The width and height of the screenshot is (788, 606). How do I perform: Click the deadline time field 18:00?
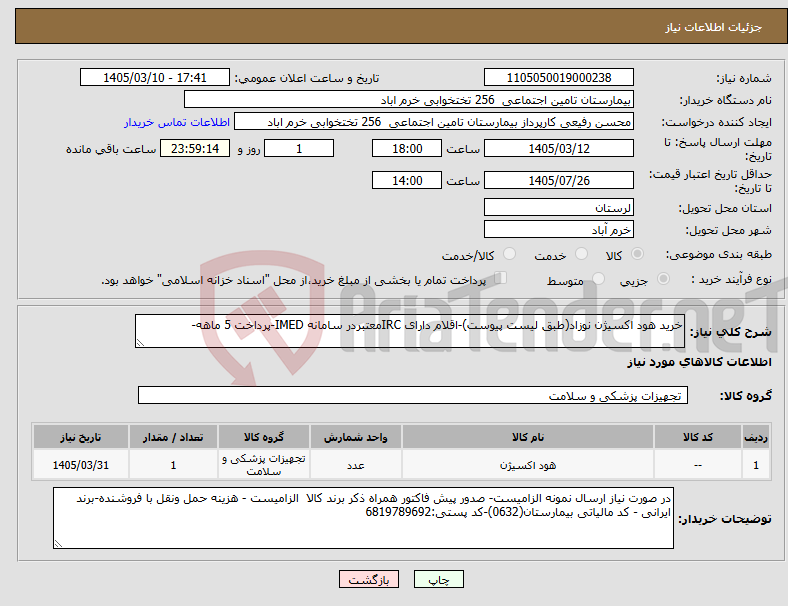407,148
